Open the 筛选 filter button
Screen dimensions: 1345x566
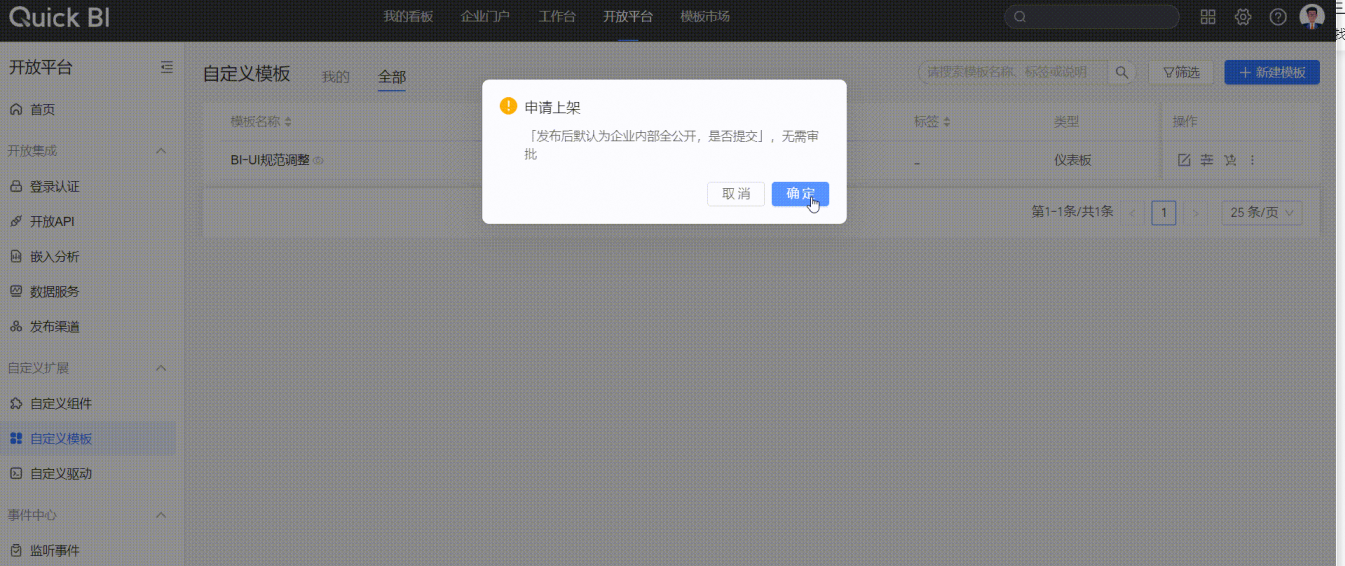click(x=1181, y=72)
